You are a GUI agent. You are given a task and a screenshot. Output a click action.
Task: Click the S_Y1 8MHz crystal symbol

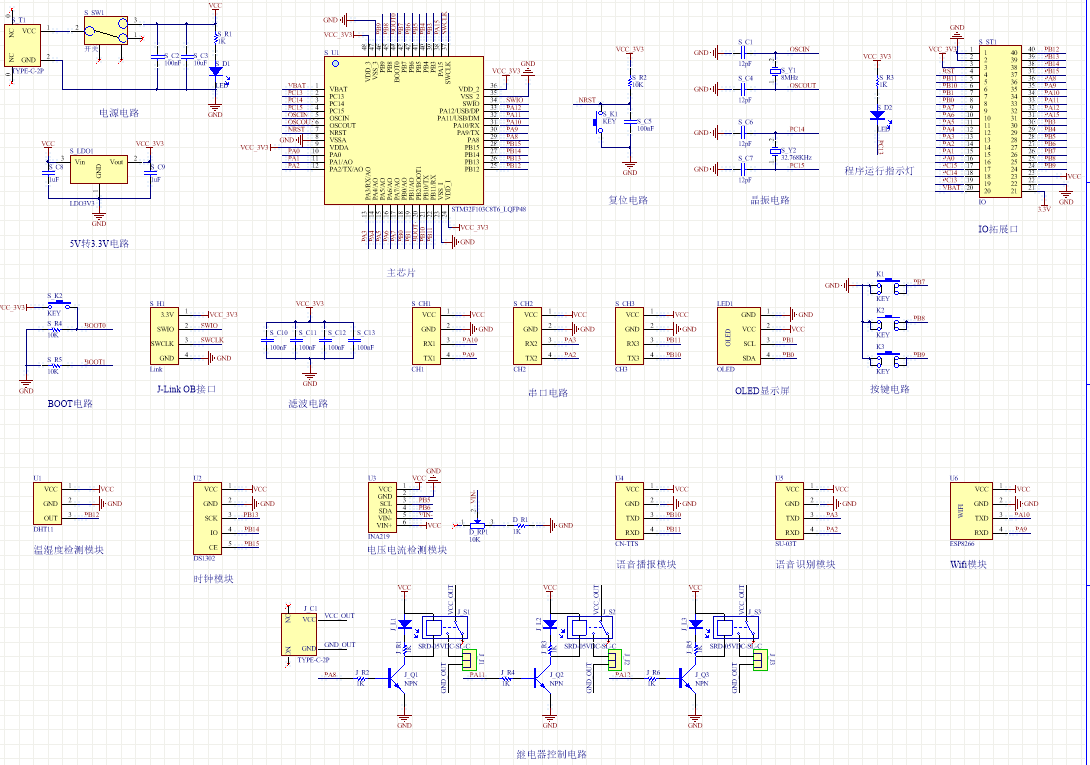coord(775,71)
